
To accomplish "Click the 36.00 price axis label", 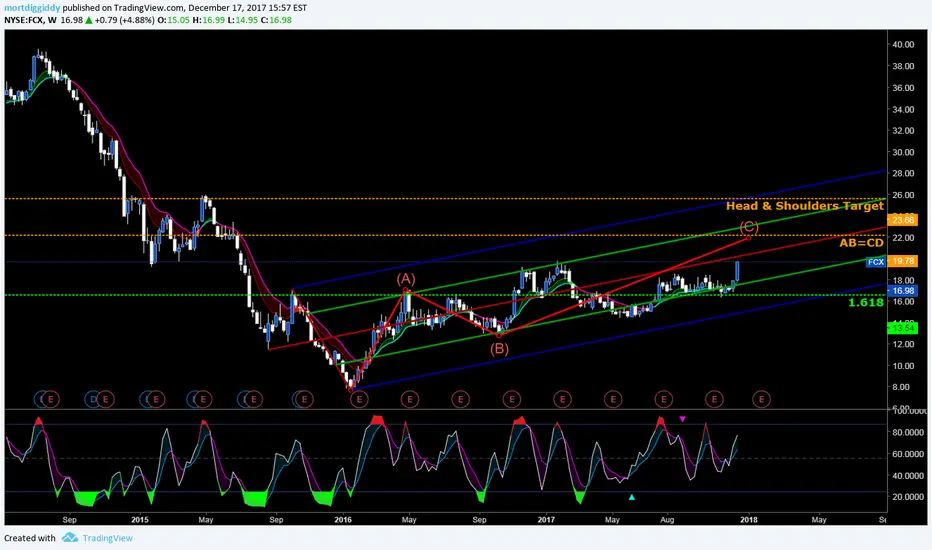I will (903, 87).
